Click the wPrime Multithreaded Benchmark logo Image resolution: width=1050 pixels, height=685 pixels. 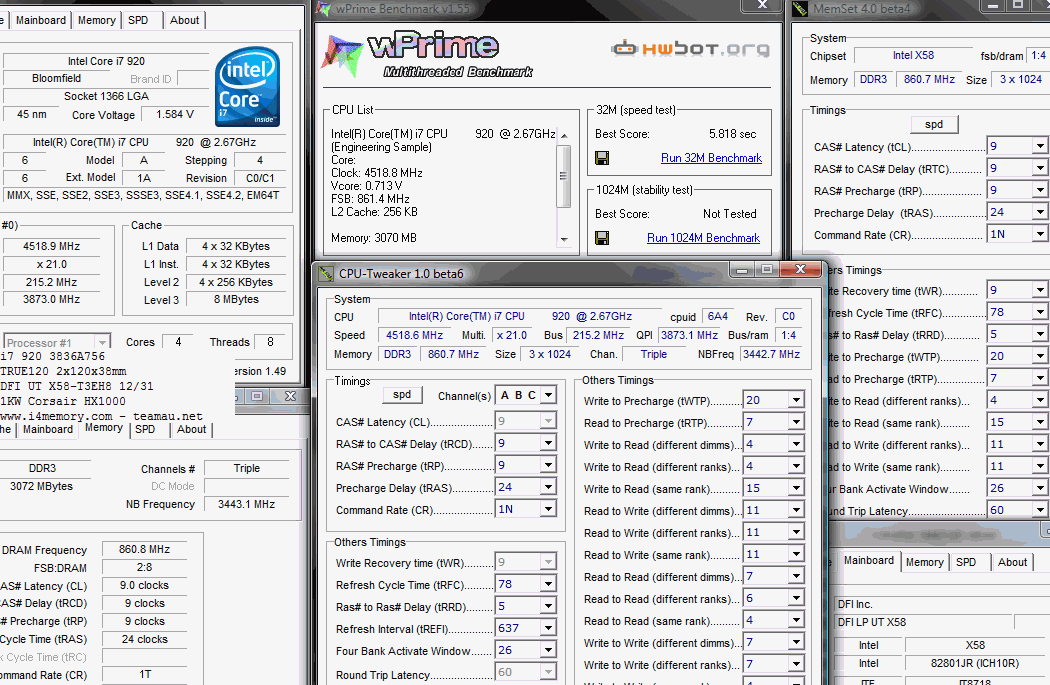429,54
